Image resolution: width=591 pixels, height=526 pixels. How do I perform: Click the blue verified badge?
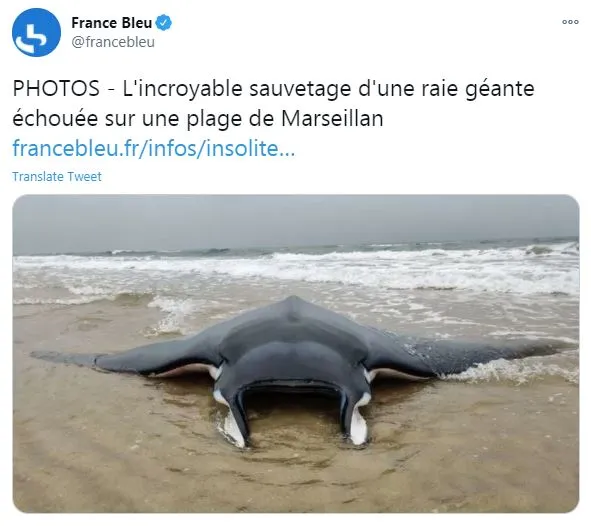point(164,23)
